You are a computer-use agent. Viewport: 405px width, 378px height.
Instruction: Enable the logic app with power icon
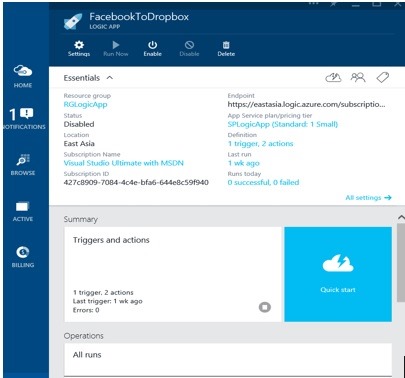click(153, 49)
